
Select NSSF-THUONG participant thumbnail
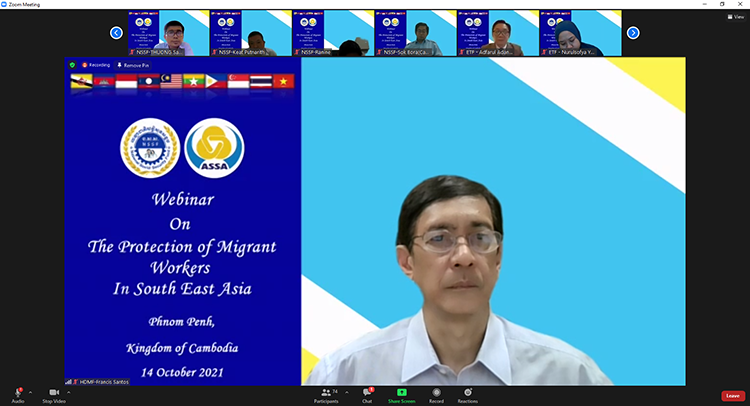point(168,33)
